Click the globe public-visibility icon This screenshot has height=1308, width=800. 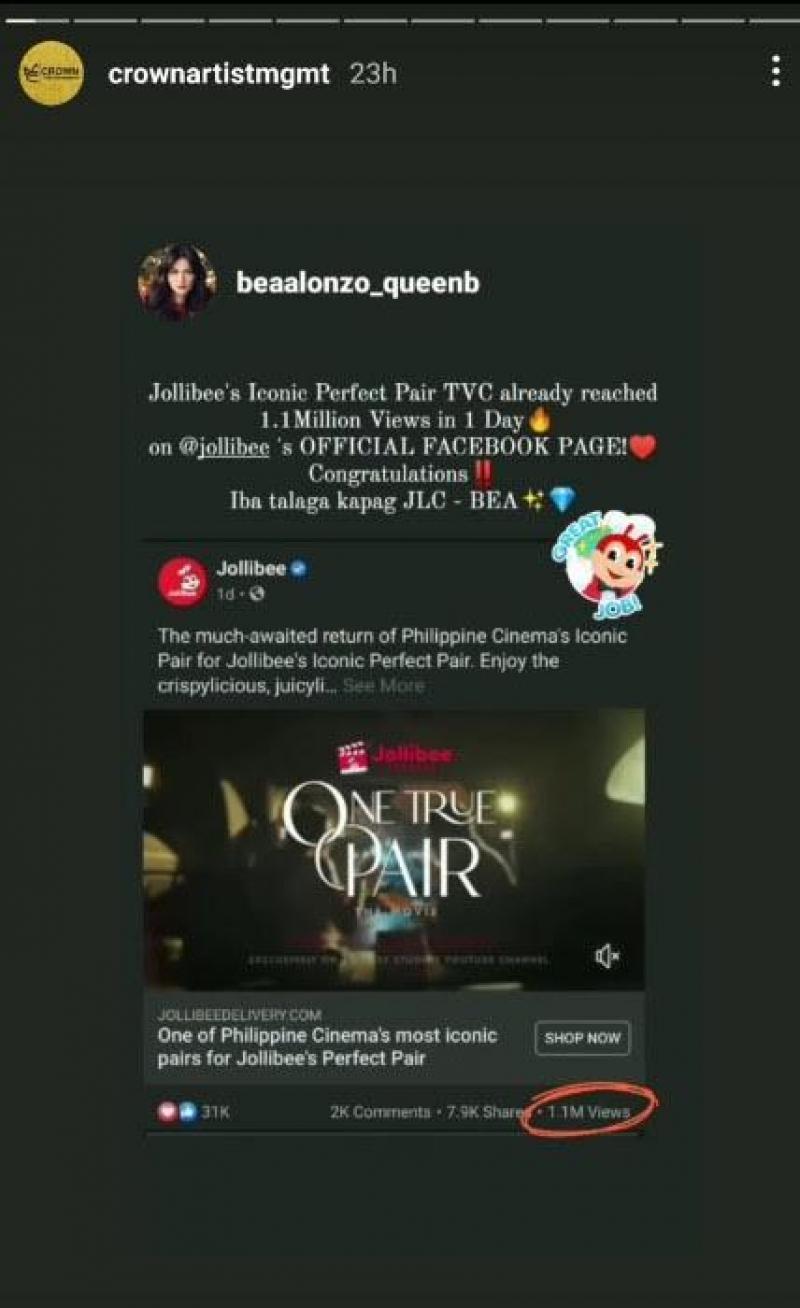[256, 594]
